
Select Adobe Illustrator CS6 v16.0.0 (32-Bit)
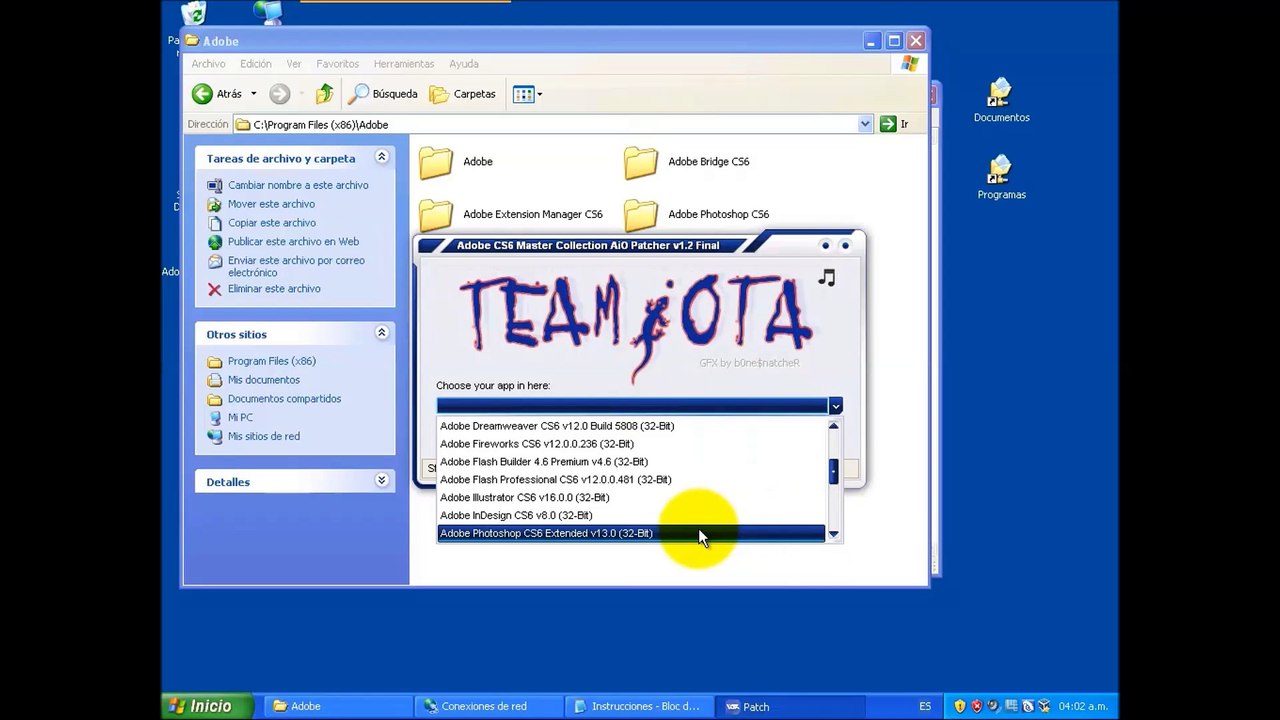click(x=632, y=498)
